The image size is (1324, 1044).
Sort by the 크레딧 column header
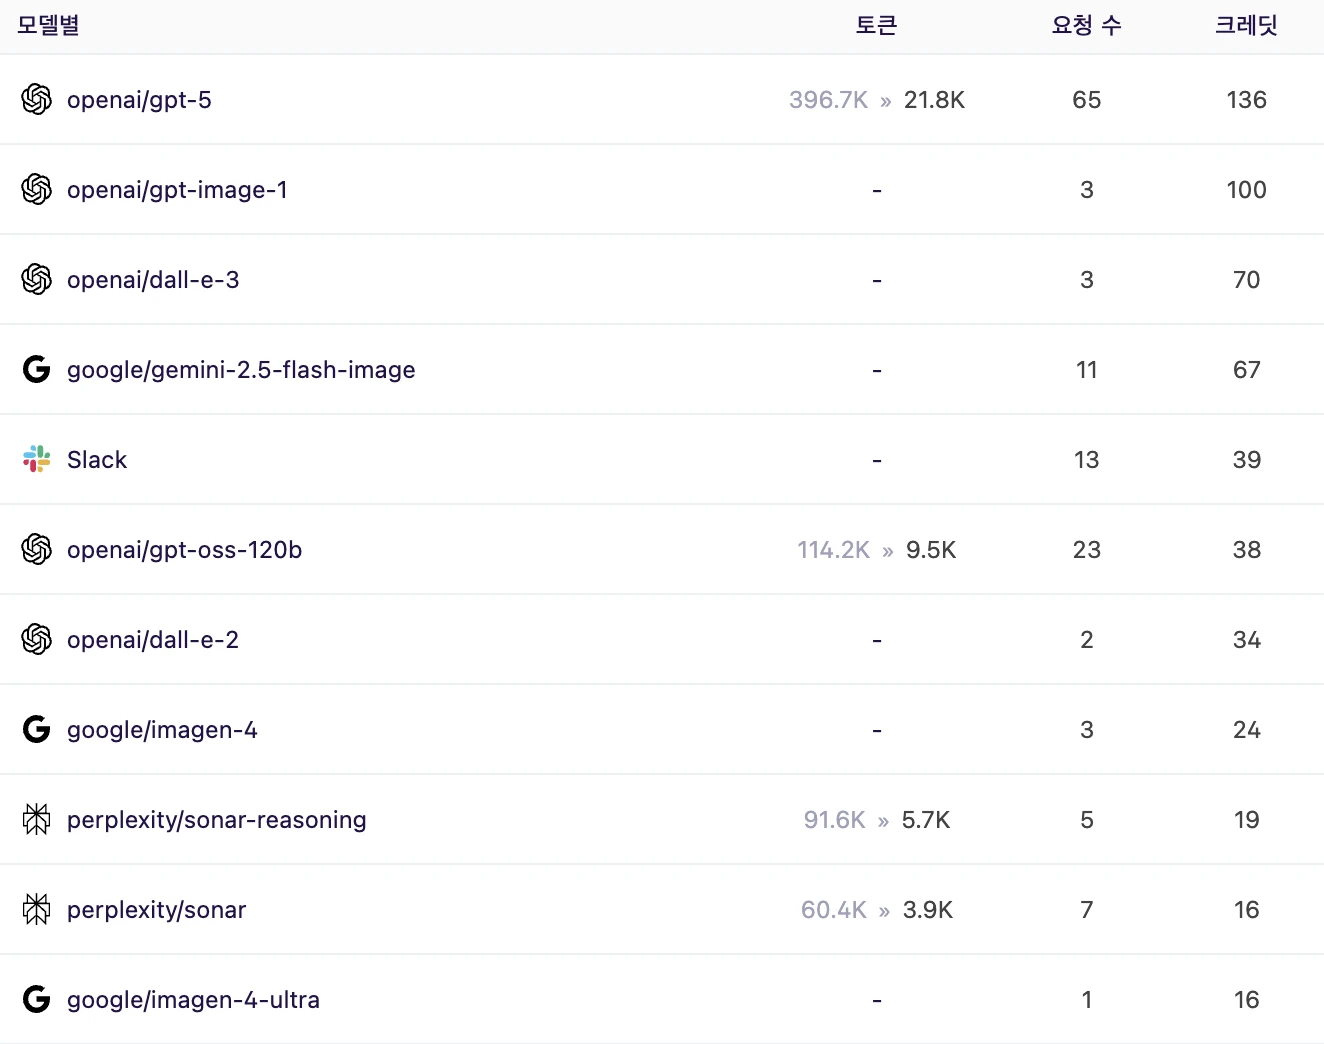1246,26
